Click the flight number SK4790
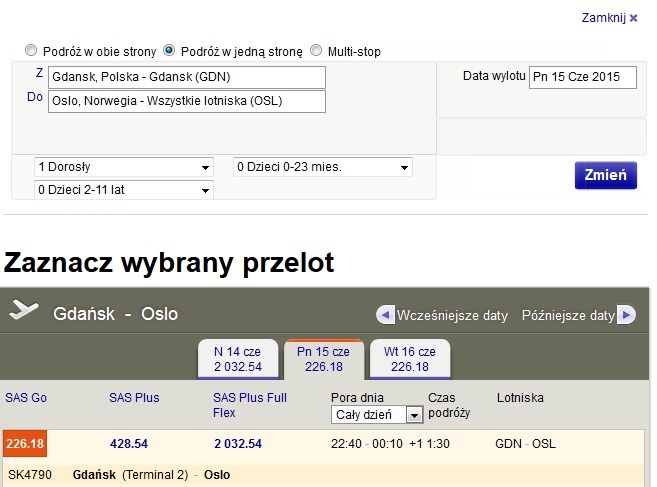 30,475
